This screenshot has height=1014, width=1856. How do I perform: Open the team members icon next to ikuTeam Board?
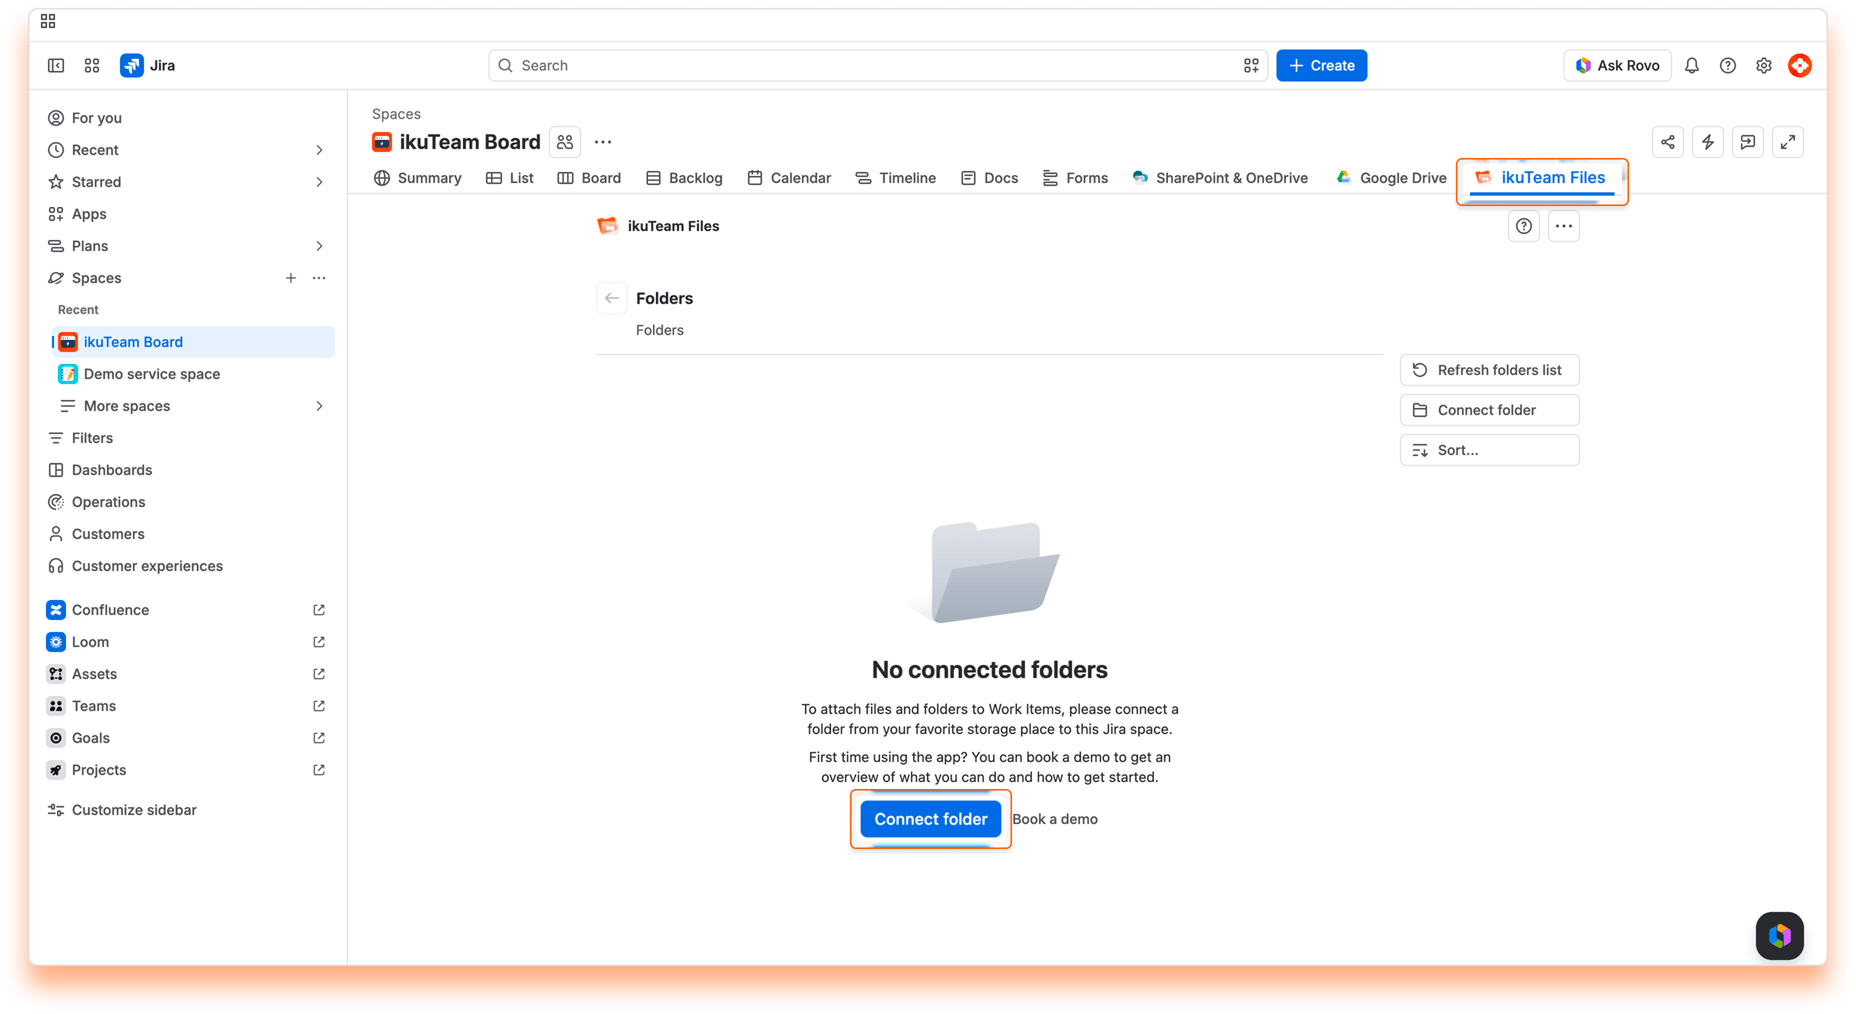[565, 142]
